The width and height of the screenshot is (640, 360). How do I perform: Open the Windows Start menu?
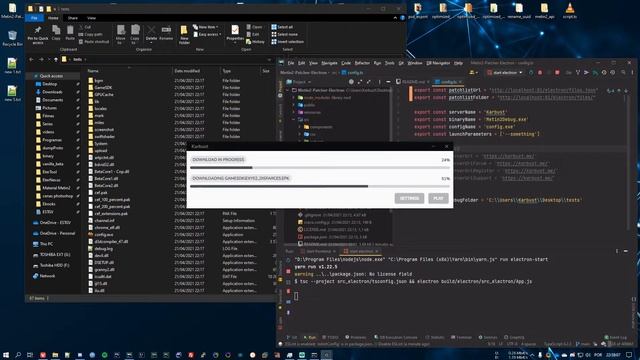(x=6, y=355)
